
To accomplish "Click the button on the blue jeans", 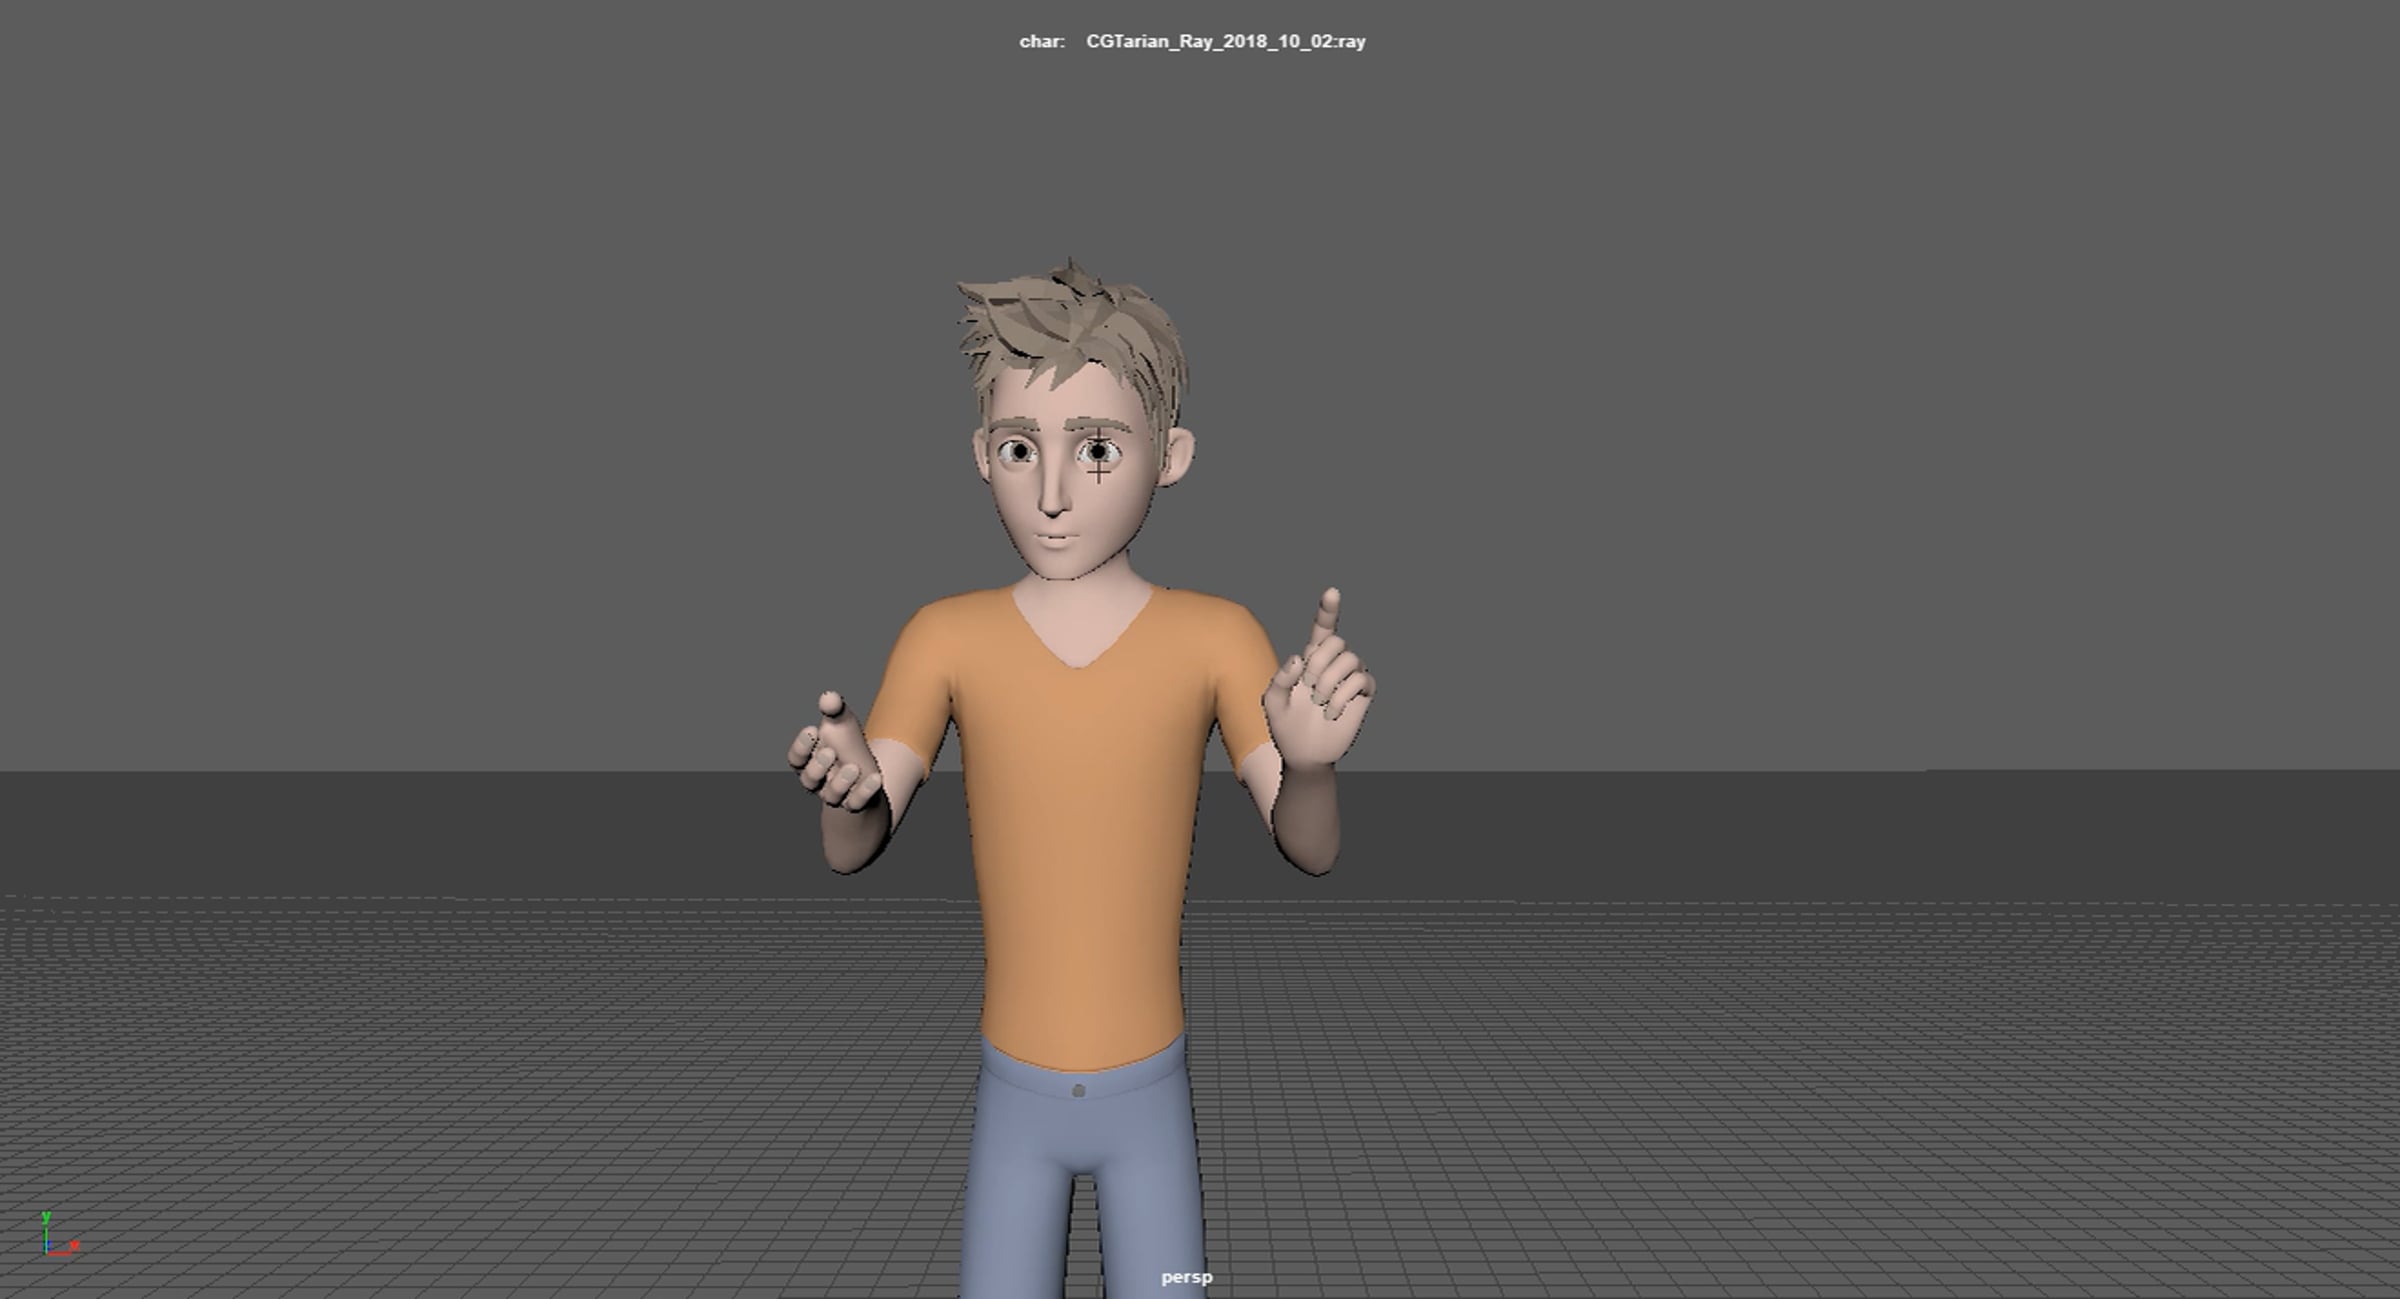I will point(1078,1091).
